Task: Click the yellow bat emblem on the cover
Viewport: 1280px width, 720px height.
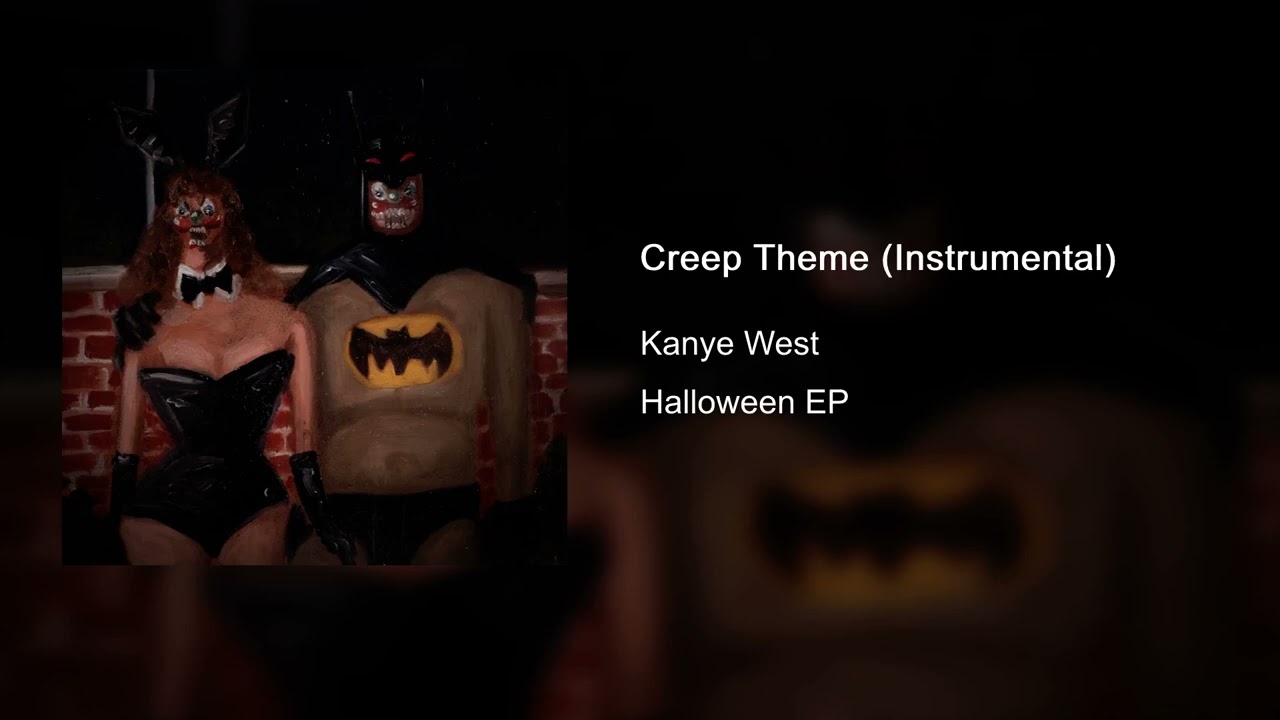Action: (405, 350)
